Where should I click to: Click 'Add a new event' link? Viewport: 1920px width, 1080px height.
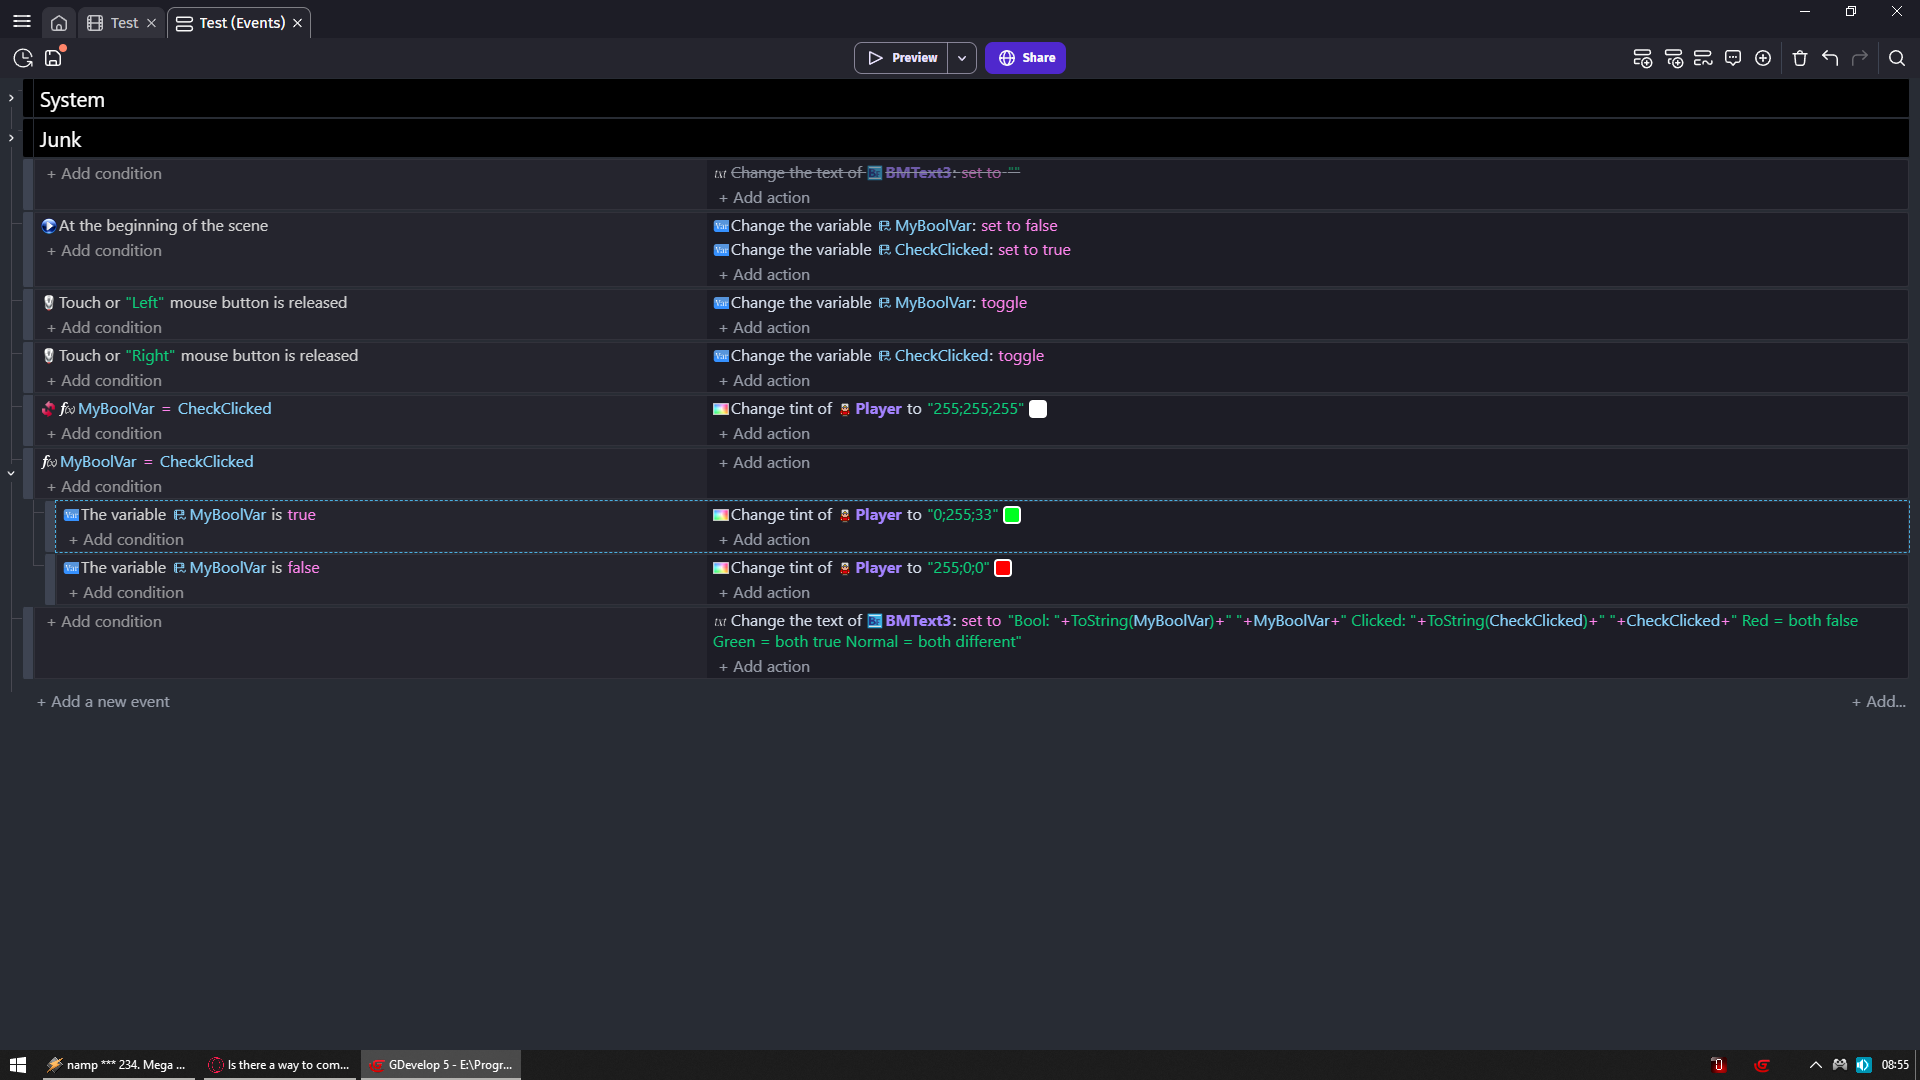coord(103,702)
